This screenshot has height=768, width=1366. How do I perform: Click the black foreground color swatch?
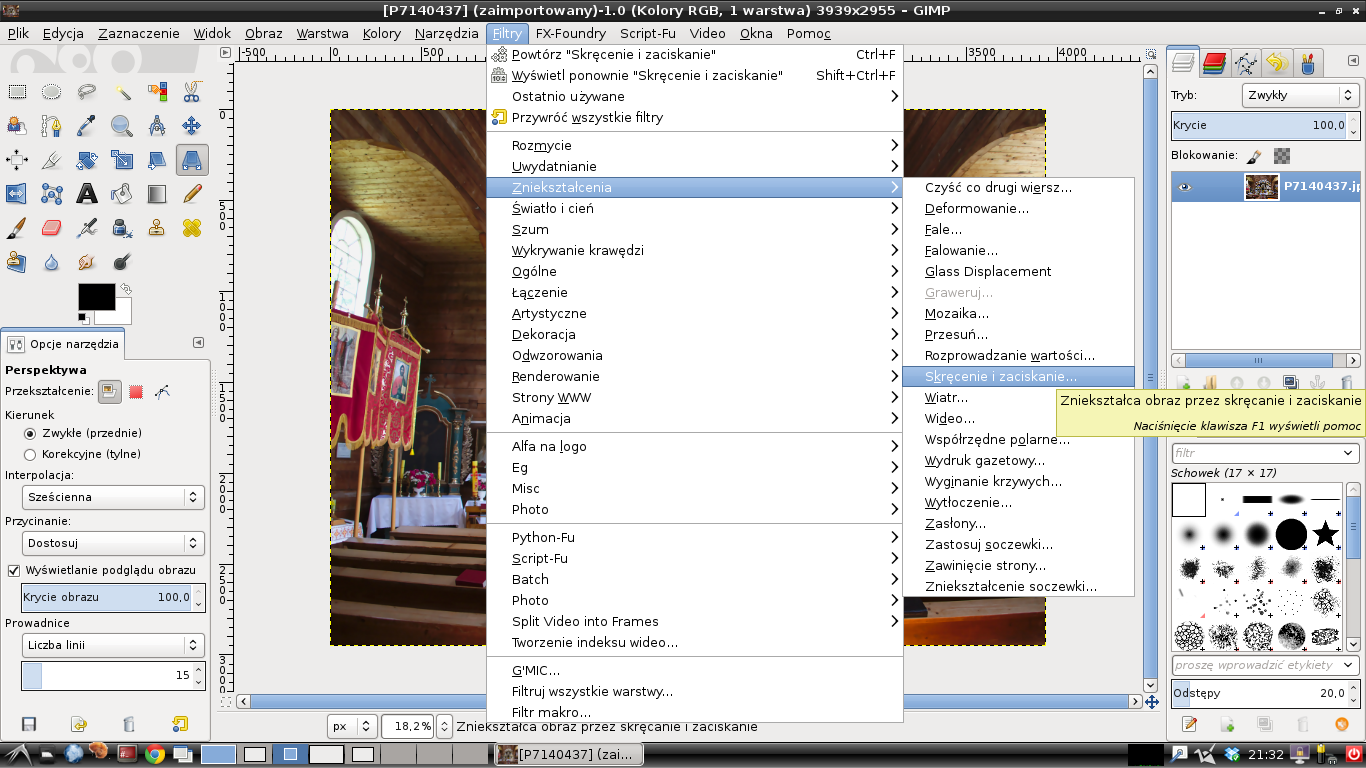95,296
